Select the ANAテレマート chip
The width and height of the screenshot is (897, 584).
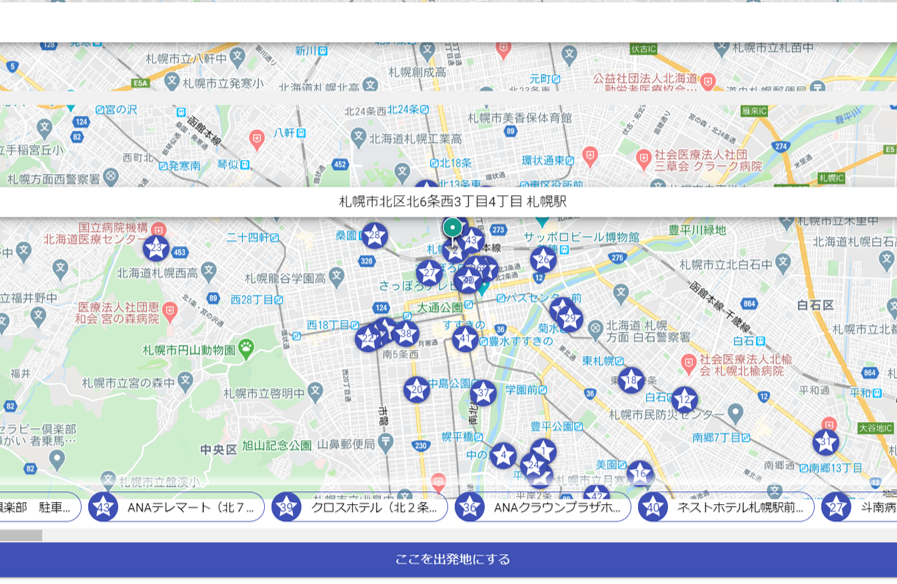175,507
